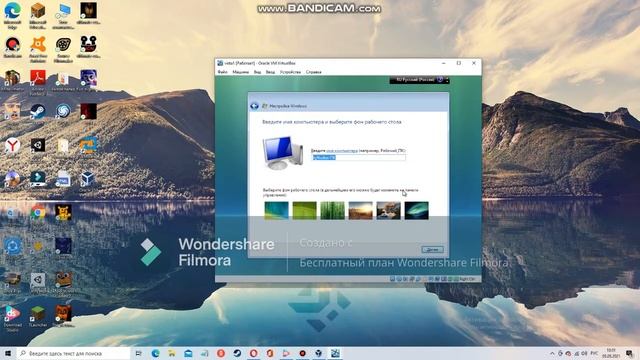Open VirtualBox cube desktop shortcut
The height and width of the screenshot is (360, 640).
click(x=87, y=179)
